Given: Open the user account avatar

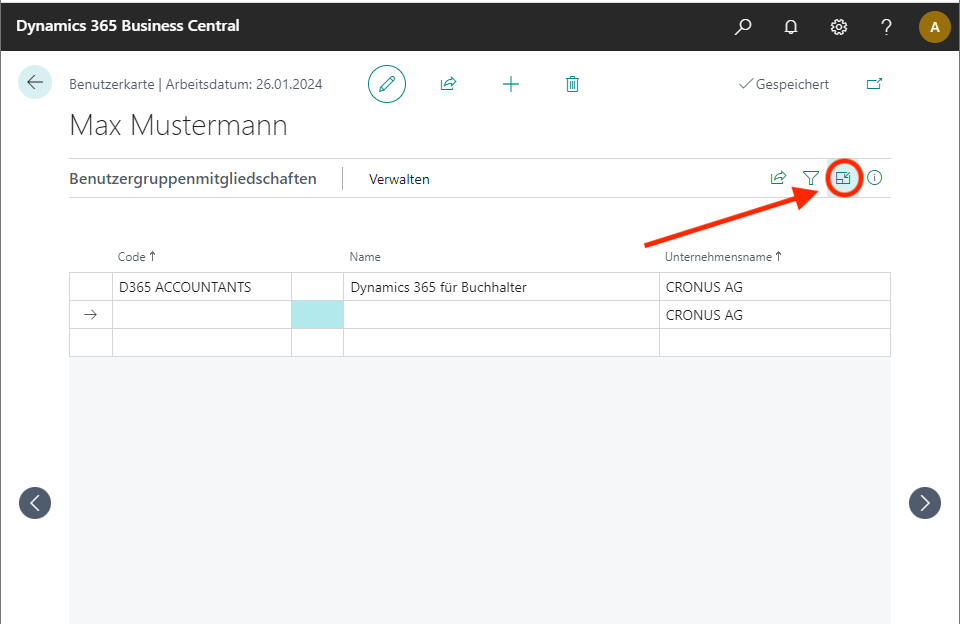Looking at the screenshot, I should tap(934, 27).
